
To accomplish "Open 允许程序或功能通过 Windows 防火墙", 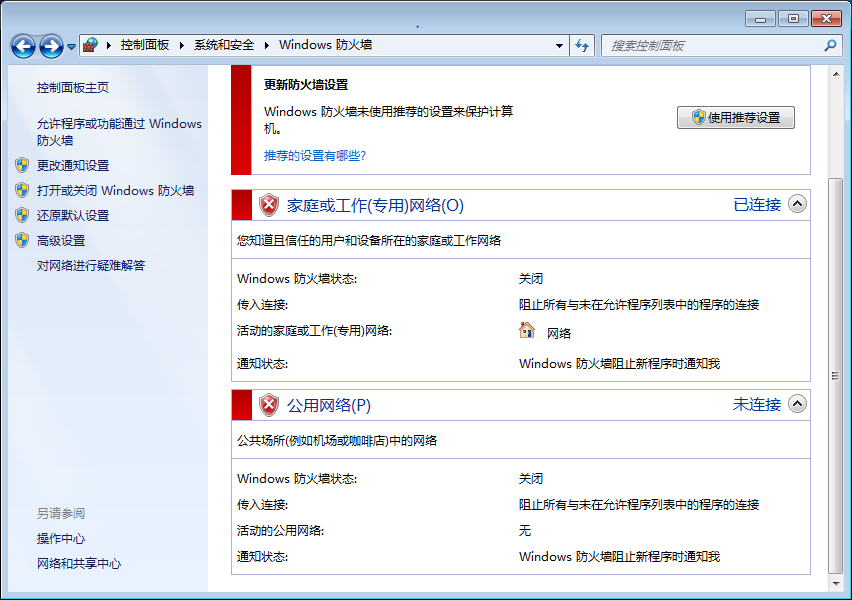I will [119, 132].
